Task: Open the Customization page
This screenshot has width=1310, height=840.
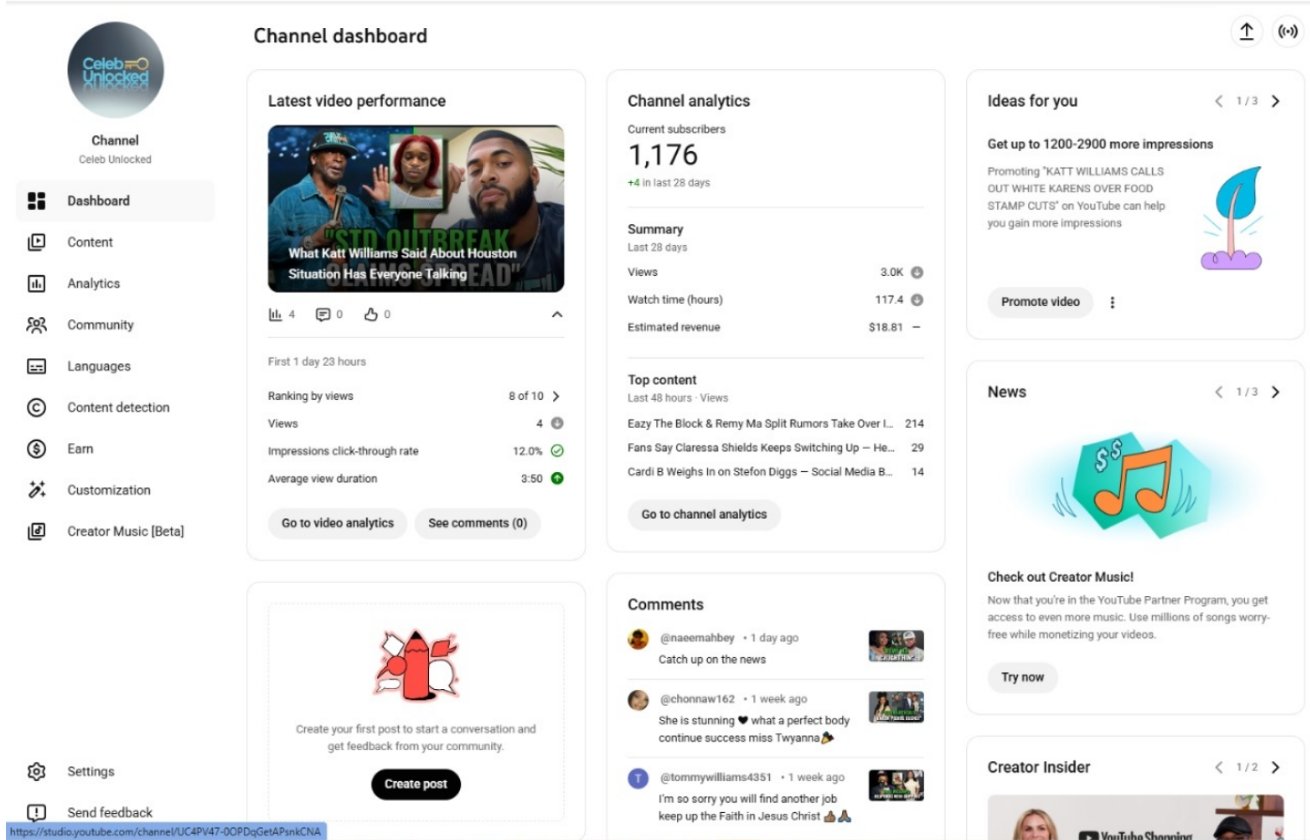Action: [x=108, y=490]
